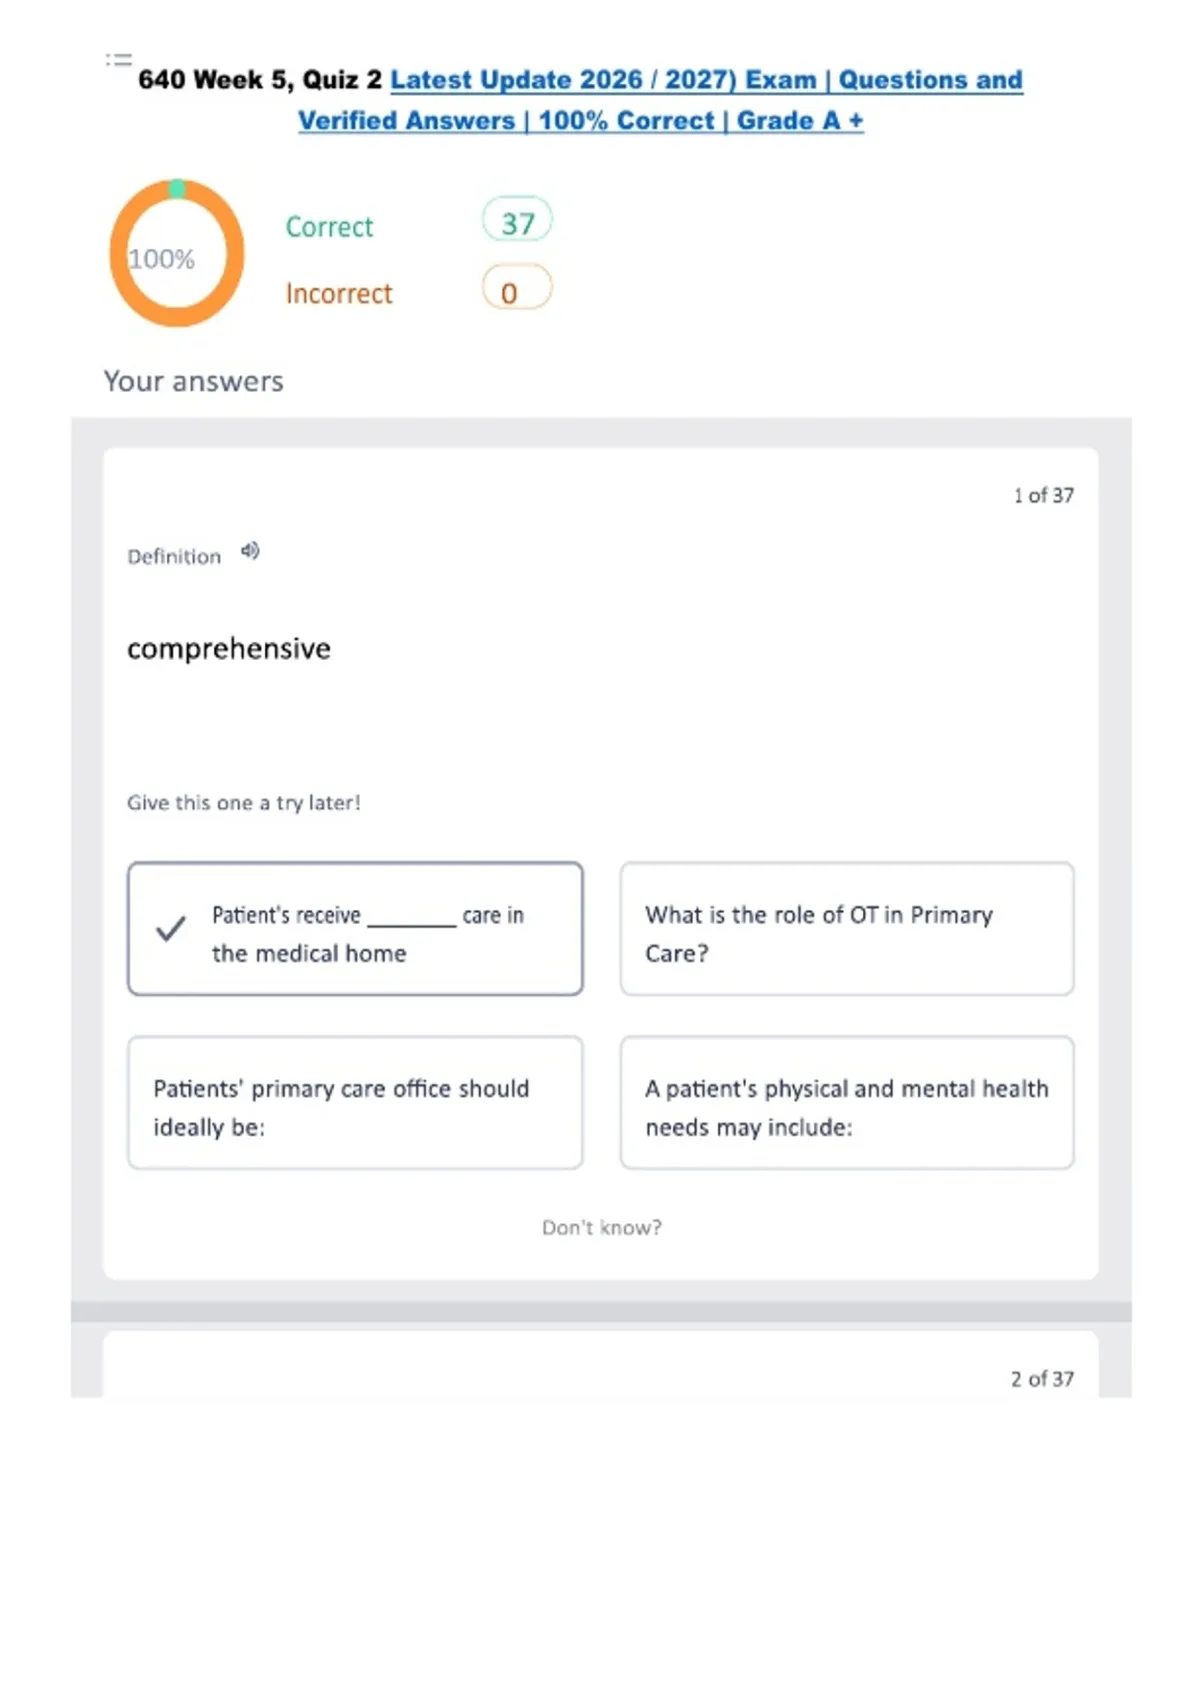The image size is (1200, 1700).
Task: Click the "2 of 37" question counter
Action: point(1042,1378)
